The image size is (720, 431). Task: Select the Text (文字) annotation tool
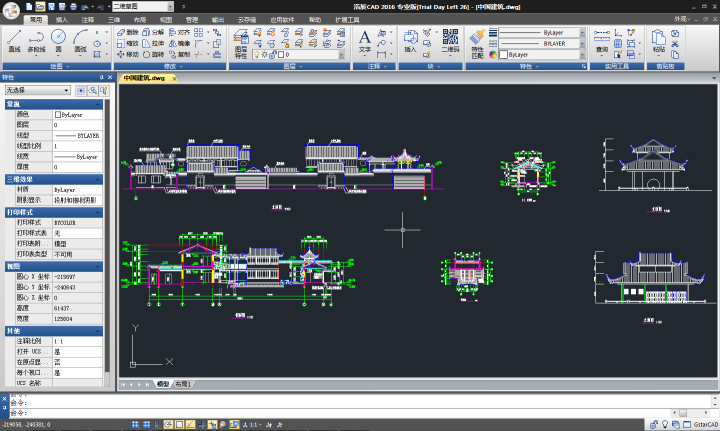(365, 41)
